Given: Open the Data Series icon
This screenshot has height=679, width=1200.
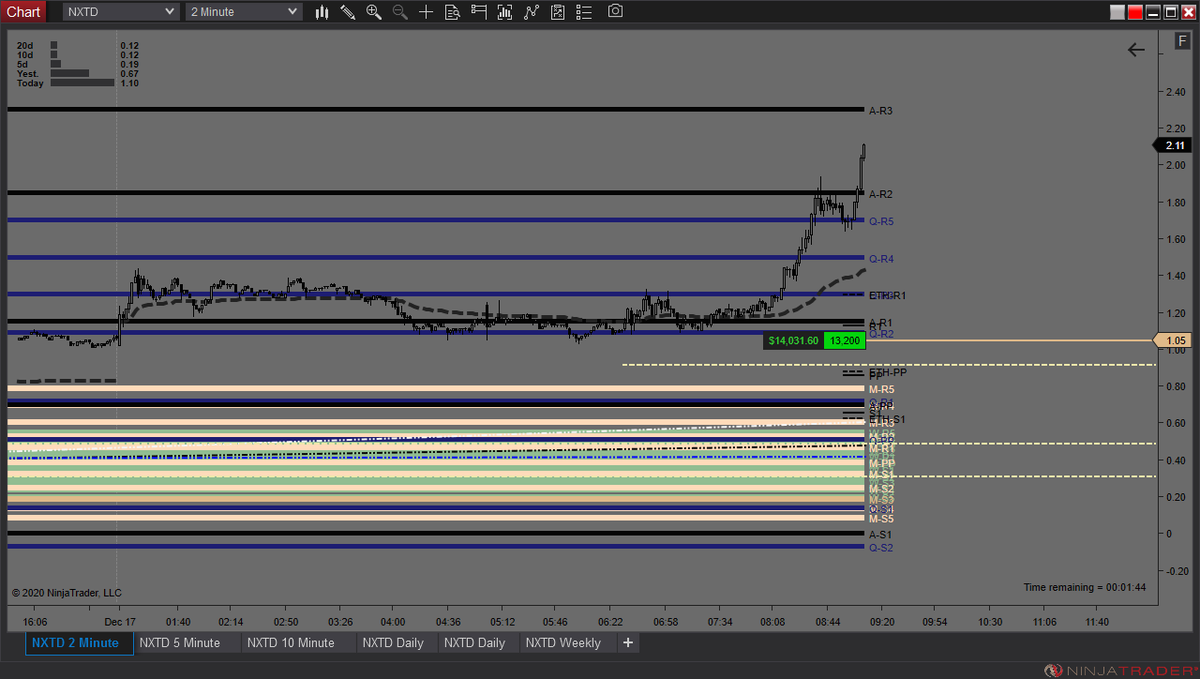Looking at the screenshot, I should (x=504, y=12).
